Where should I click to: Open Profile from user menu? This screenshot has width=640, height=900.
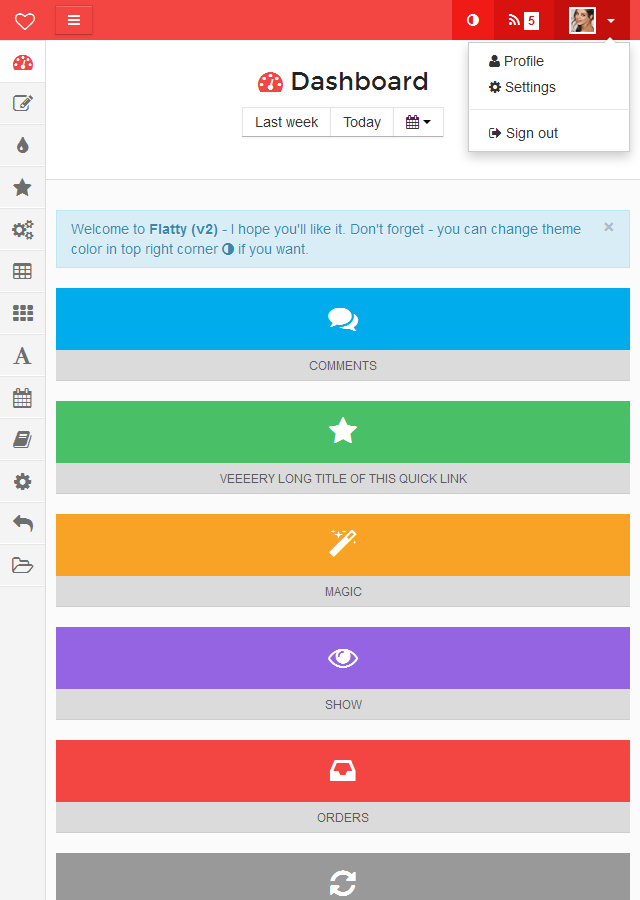coord(516,61)
